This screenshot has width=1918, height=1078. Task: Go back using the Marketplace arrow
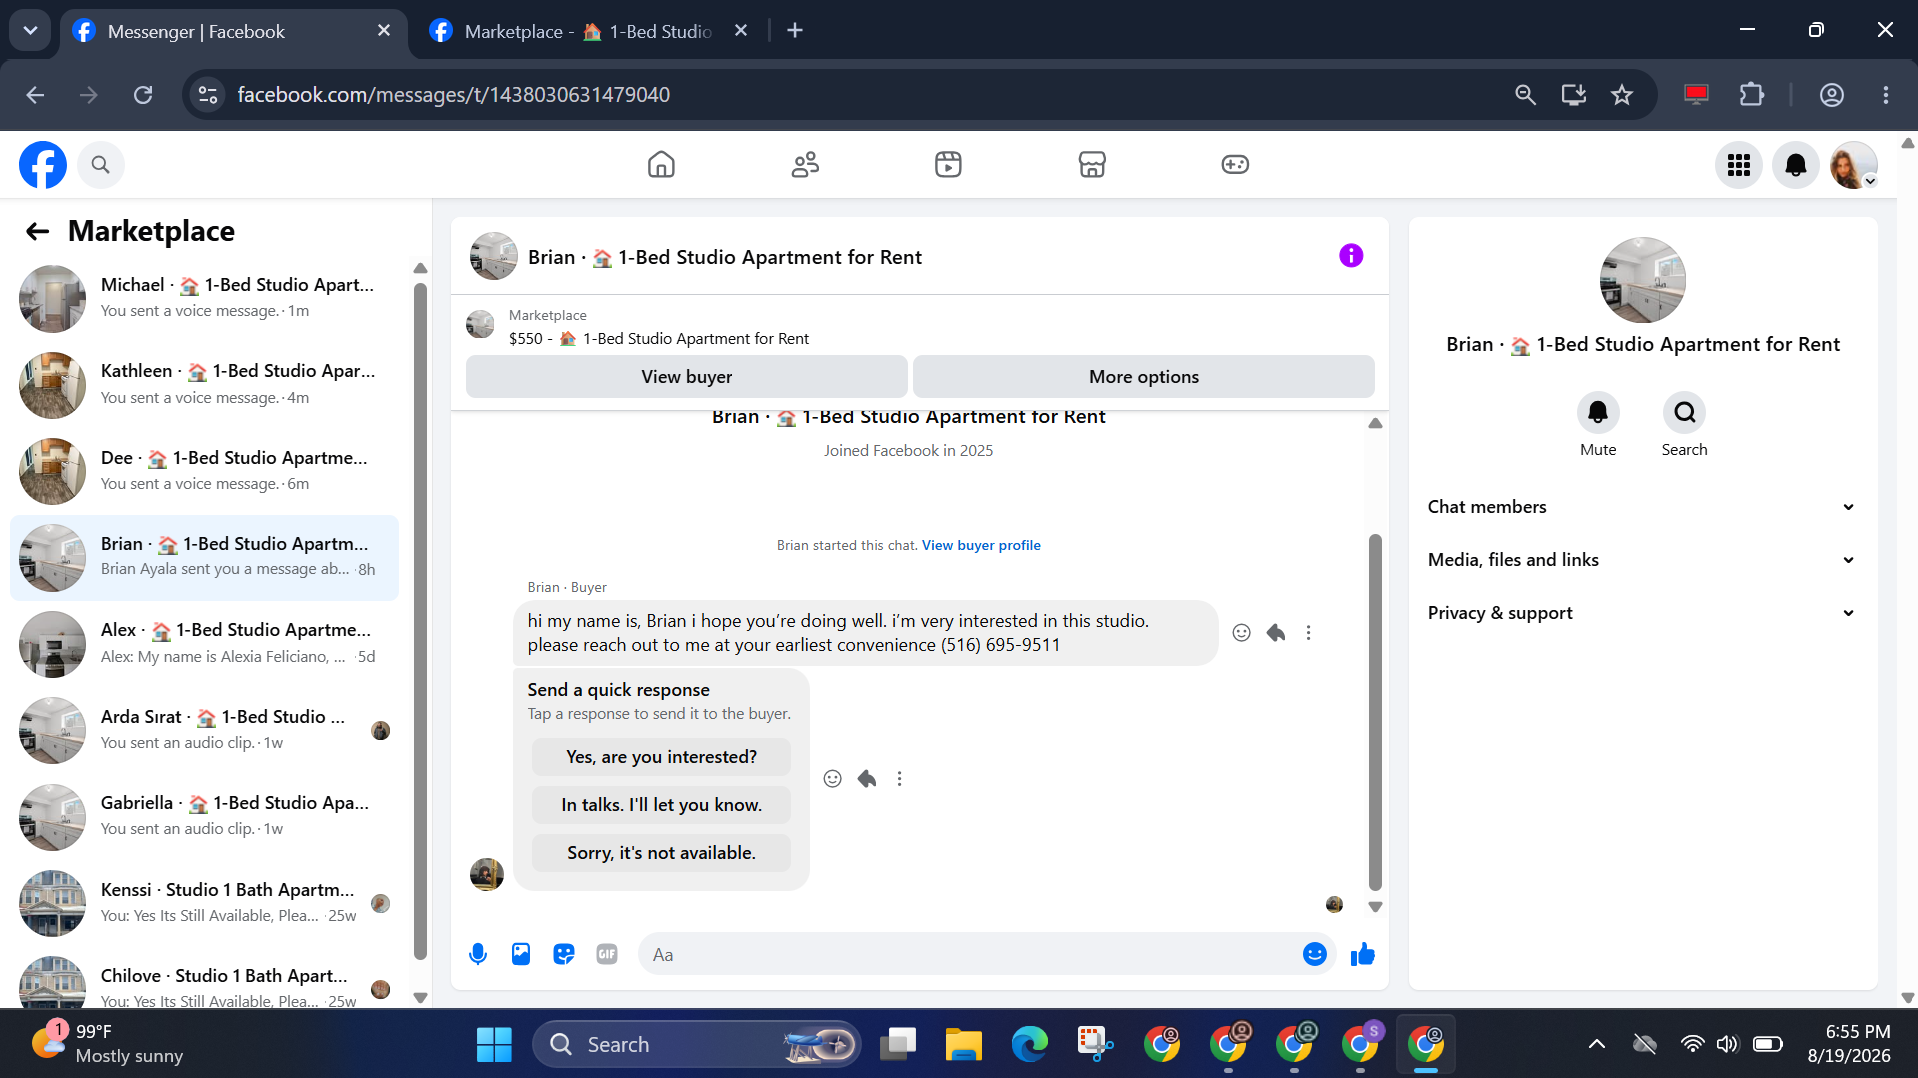[x=38, y=232]
